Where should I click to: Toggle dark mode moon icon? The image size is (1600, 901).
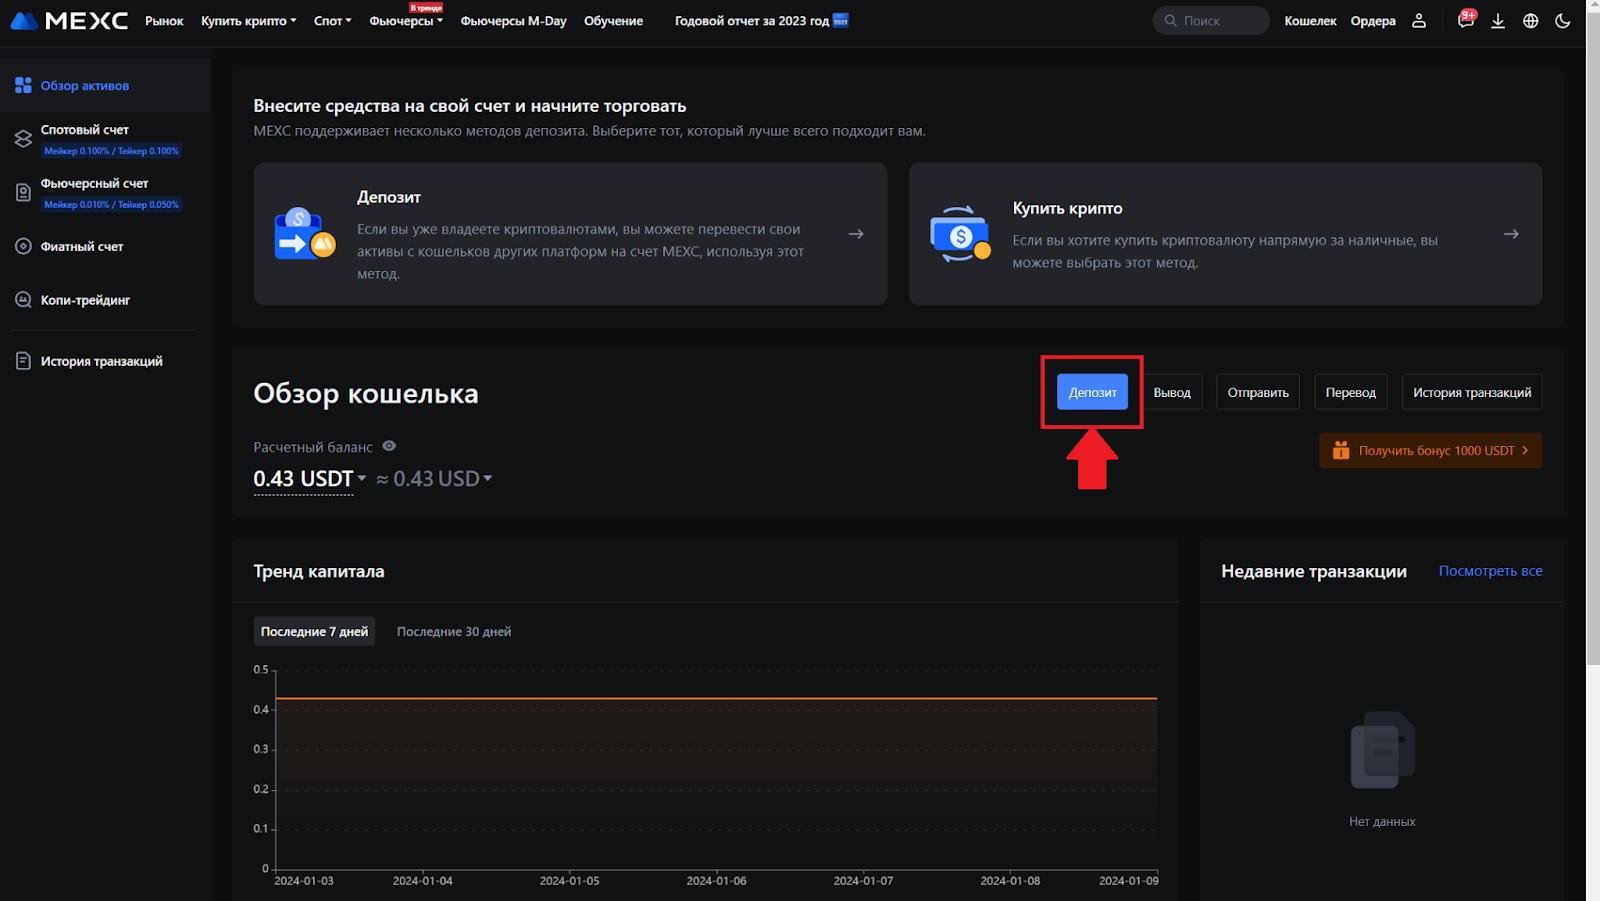[1562, 21]
